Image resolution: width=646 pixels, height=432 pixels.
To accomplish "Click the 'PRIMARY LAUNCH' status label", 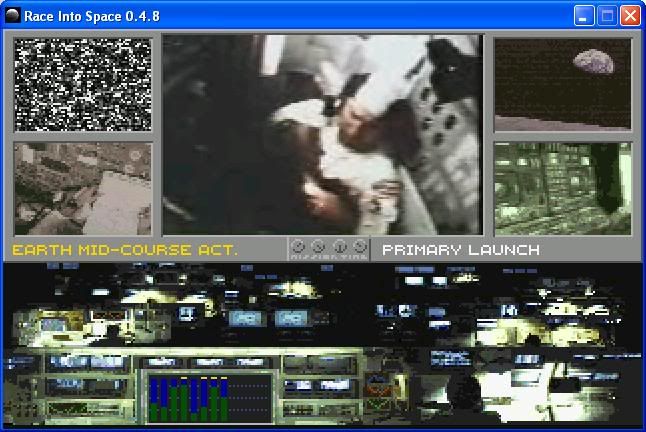I will click(x=461, y=250).
